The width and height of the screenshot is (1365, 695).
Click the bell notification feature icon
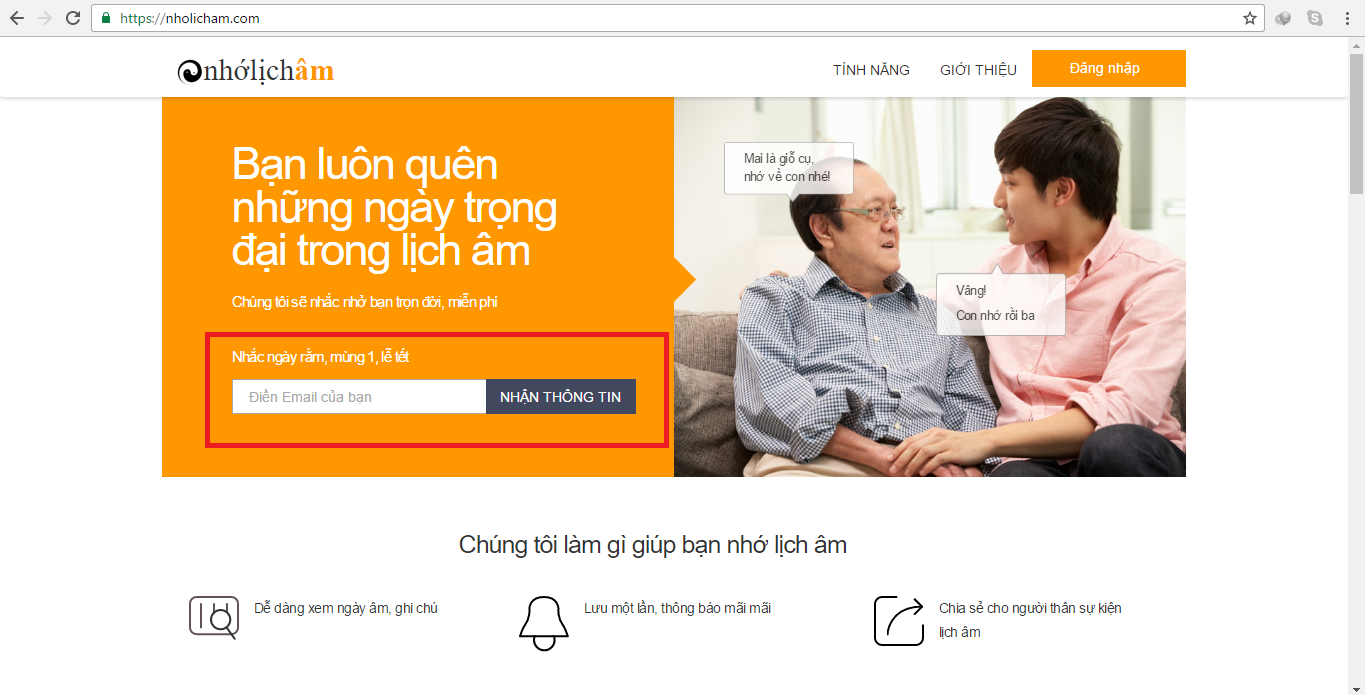[x=544, y=623]
